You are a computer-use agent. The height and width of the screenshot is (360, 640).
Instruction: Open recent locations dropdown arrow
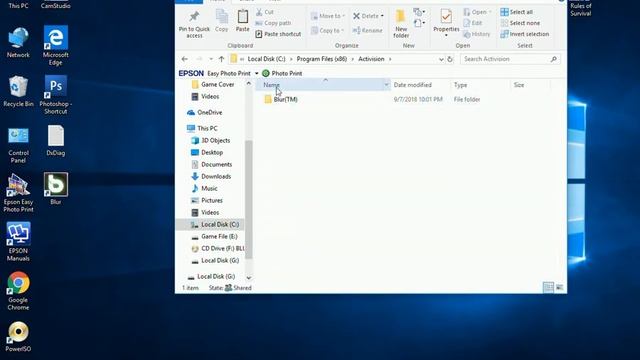point(211,59)
